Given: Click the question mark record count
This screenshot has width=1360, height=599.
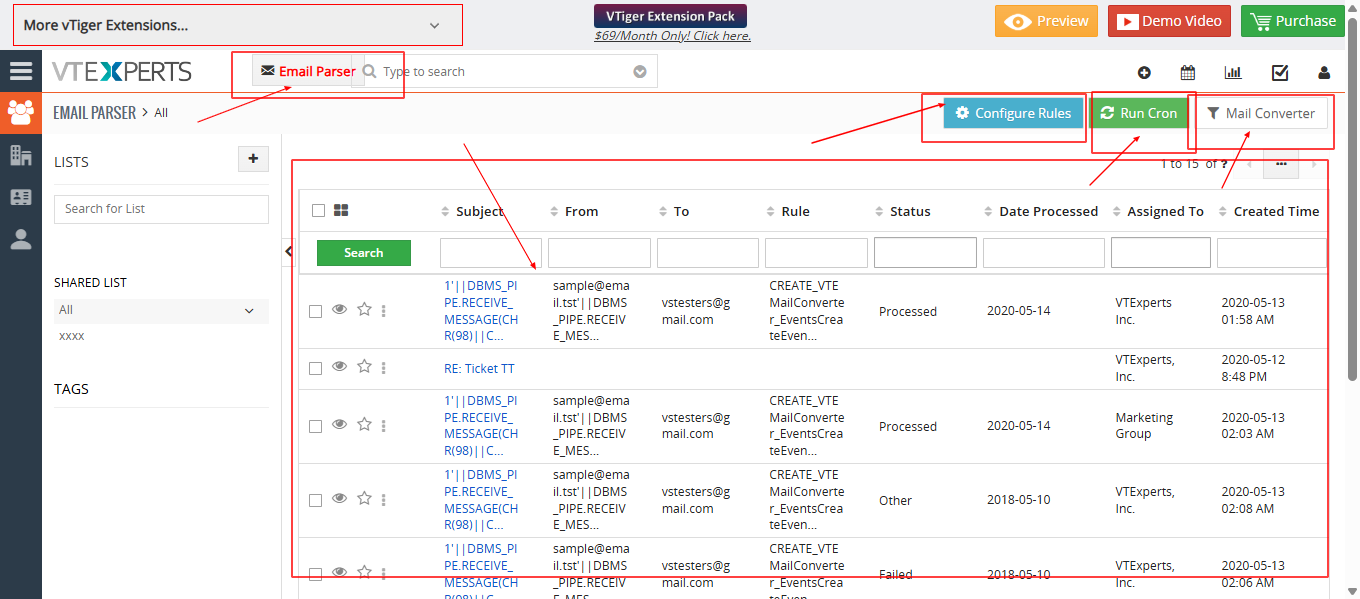Looking at the screenshot, I should [x=1224, y=164].
